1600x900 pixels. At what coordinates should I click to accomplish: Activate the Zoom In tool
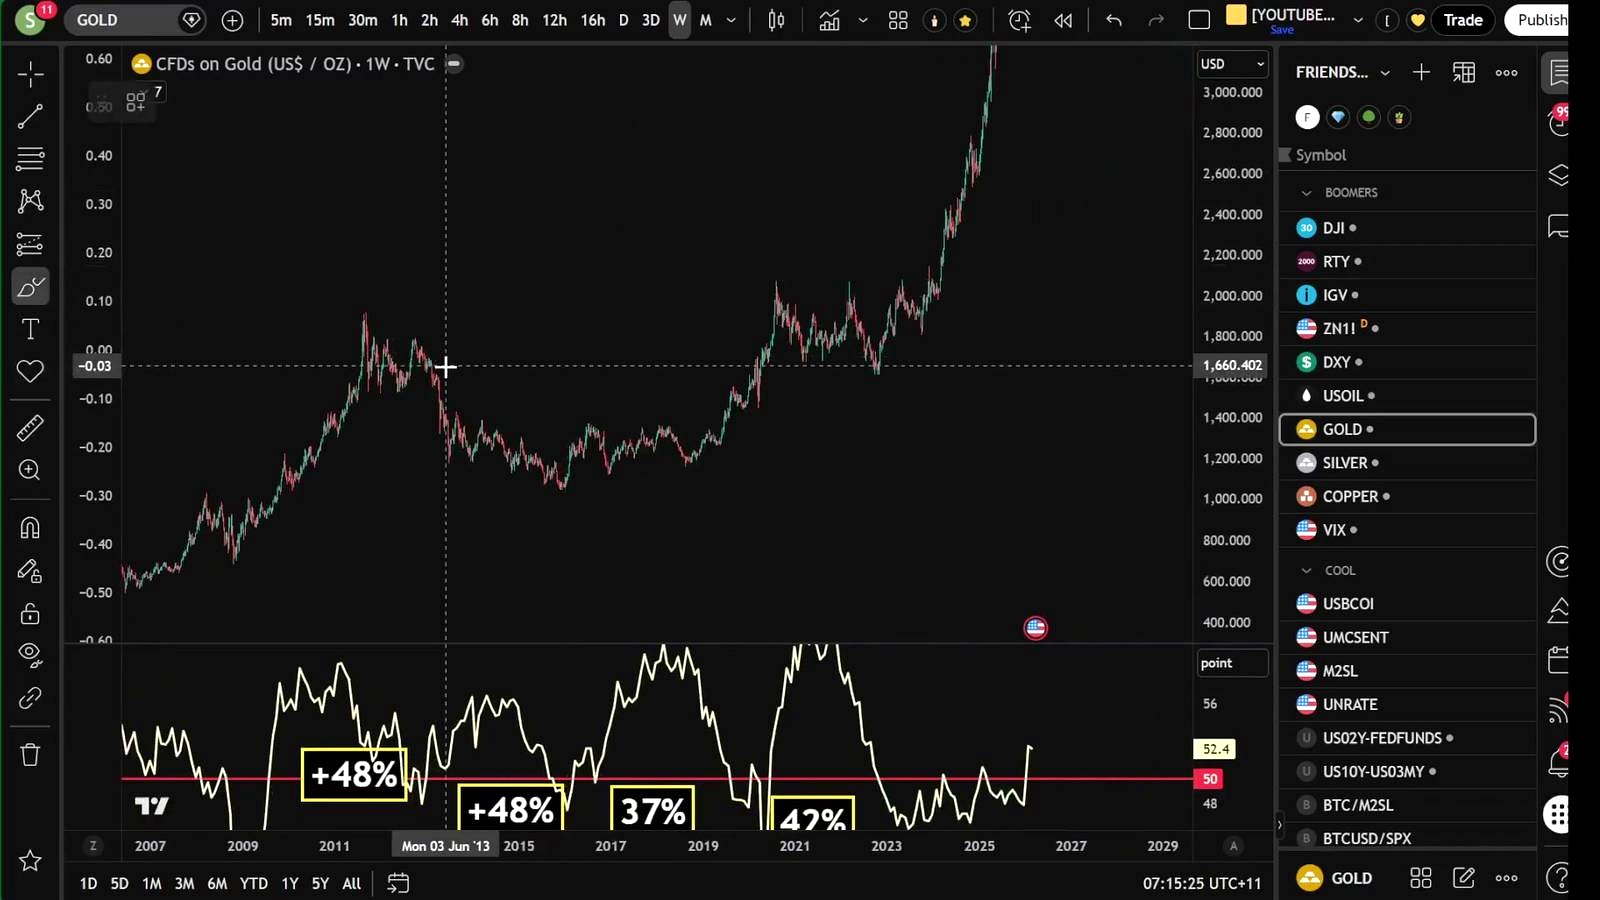coord(30,470)
